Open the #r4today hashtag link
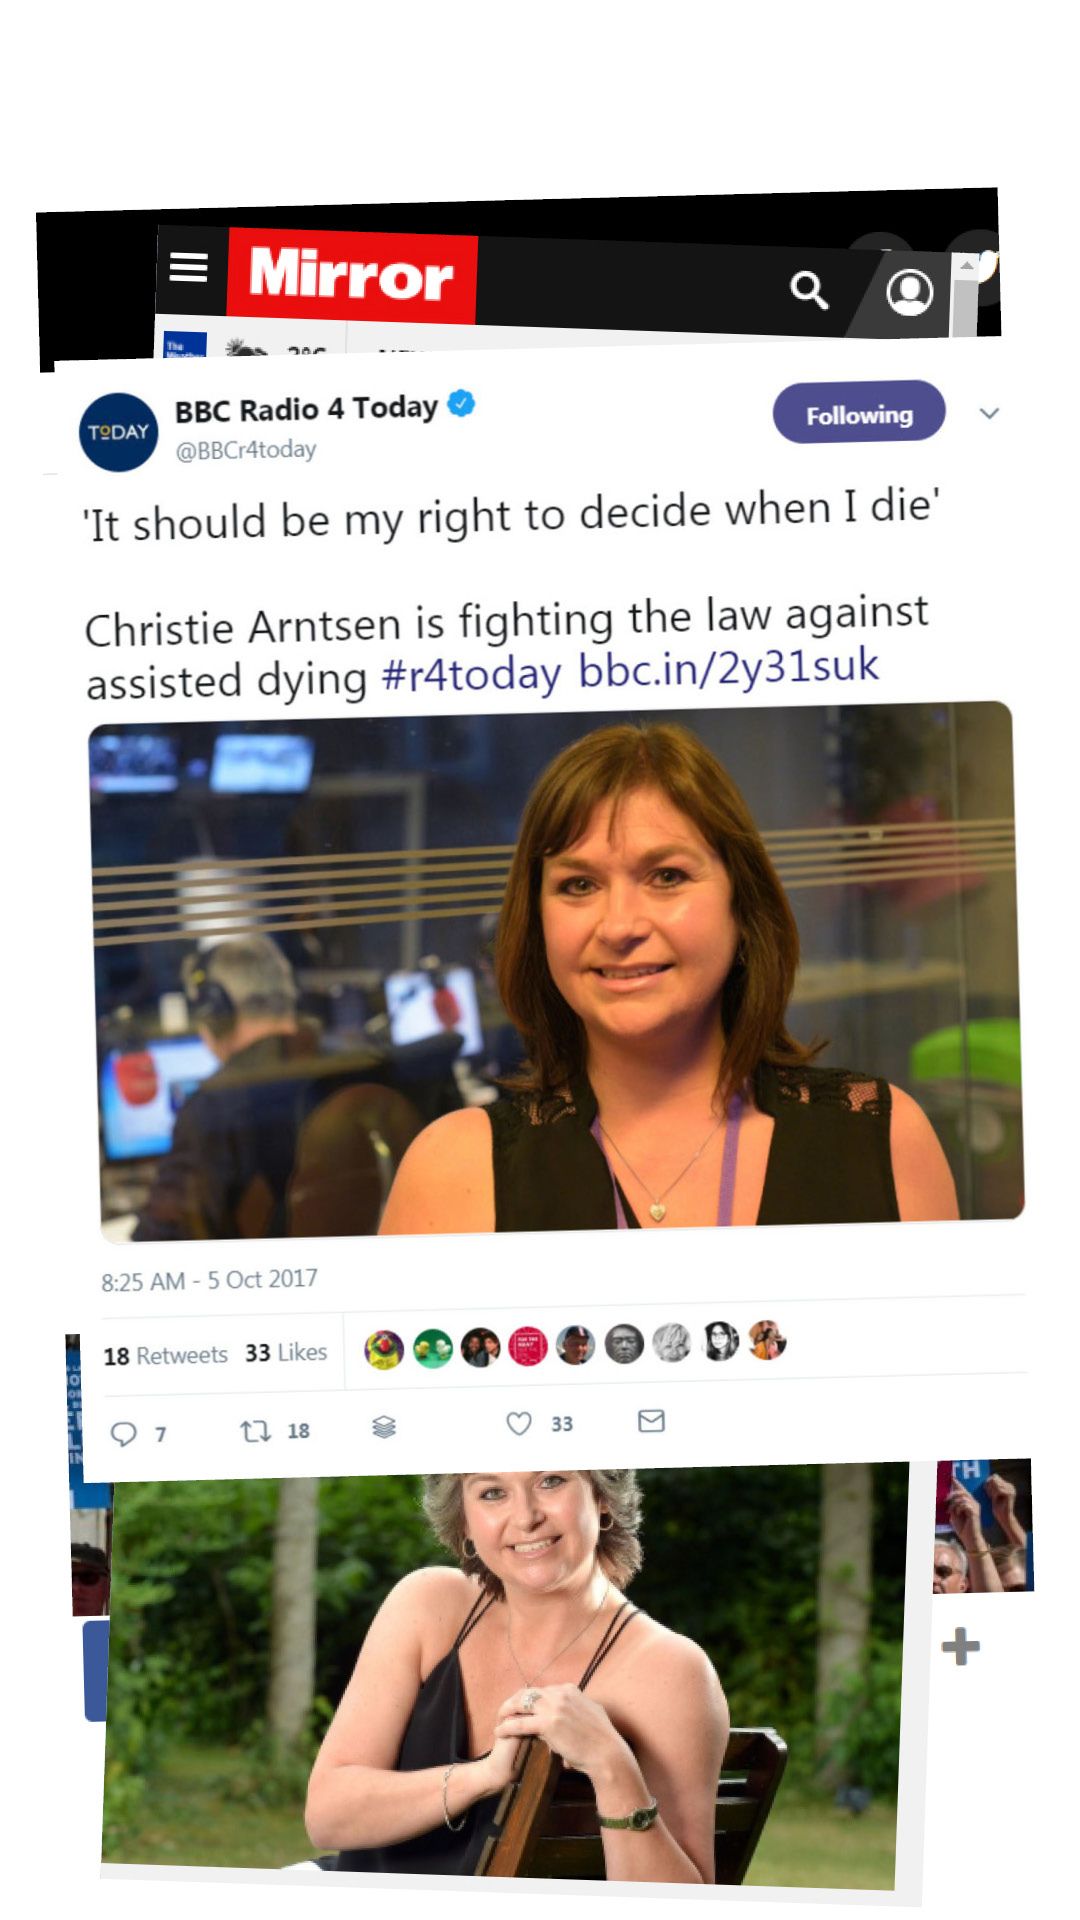 tap(471, 675)
